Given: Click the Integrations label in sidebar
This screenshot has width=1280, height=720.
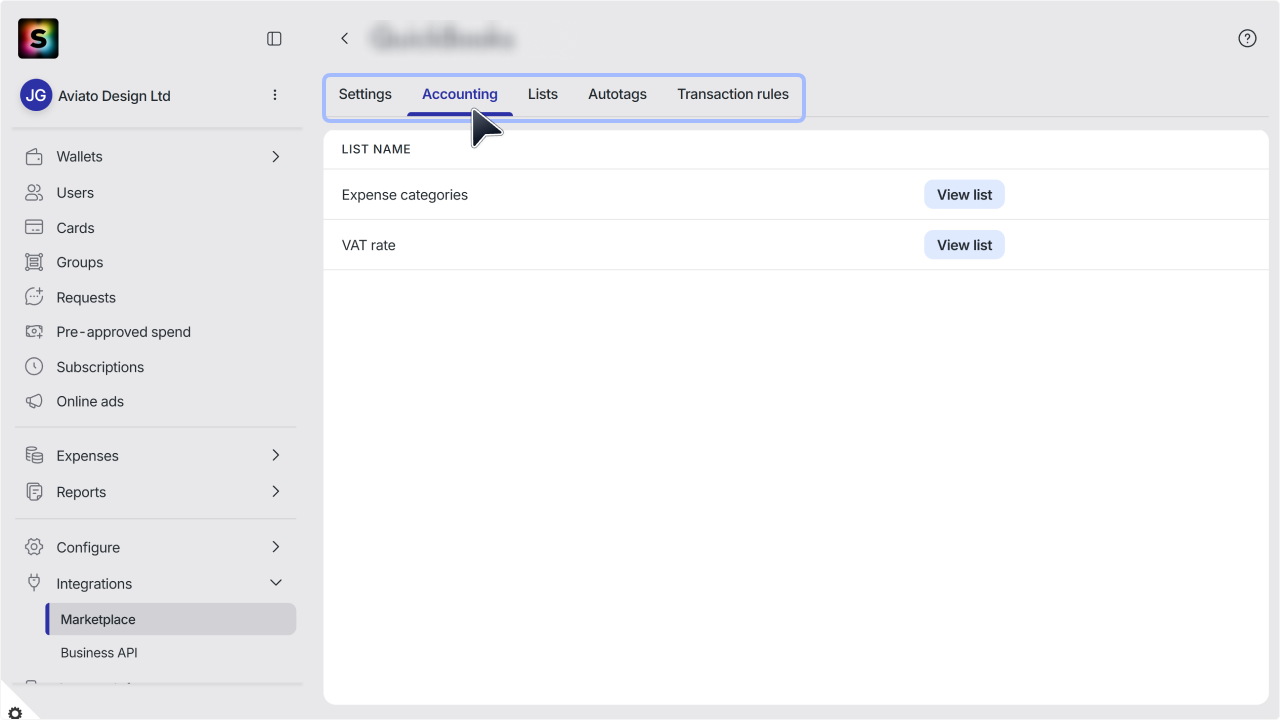Looking at the screenshot, I should tap(94, 583).
